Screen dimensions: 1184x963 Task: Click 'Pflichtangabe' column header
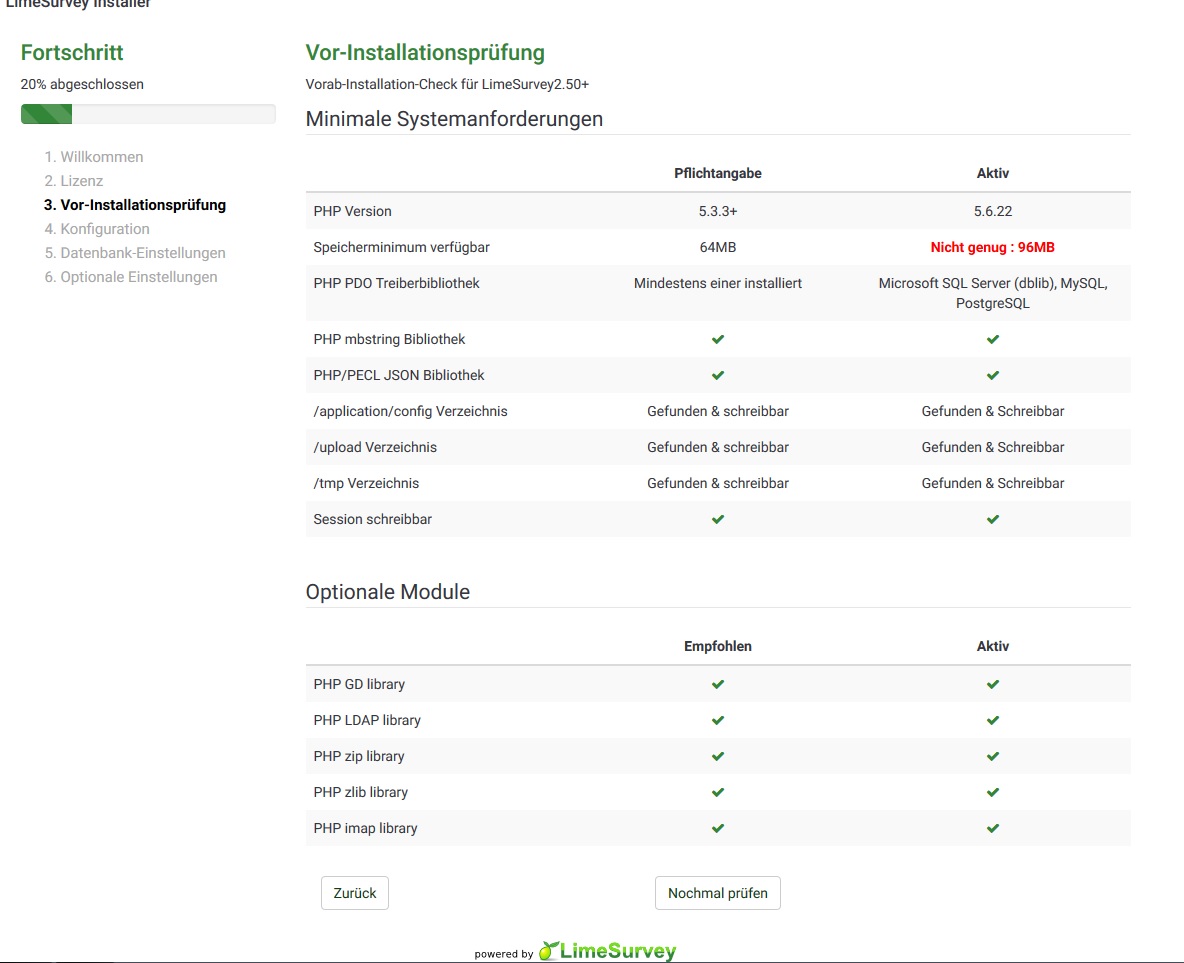click(x=717, y=173)
